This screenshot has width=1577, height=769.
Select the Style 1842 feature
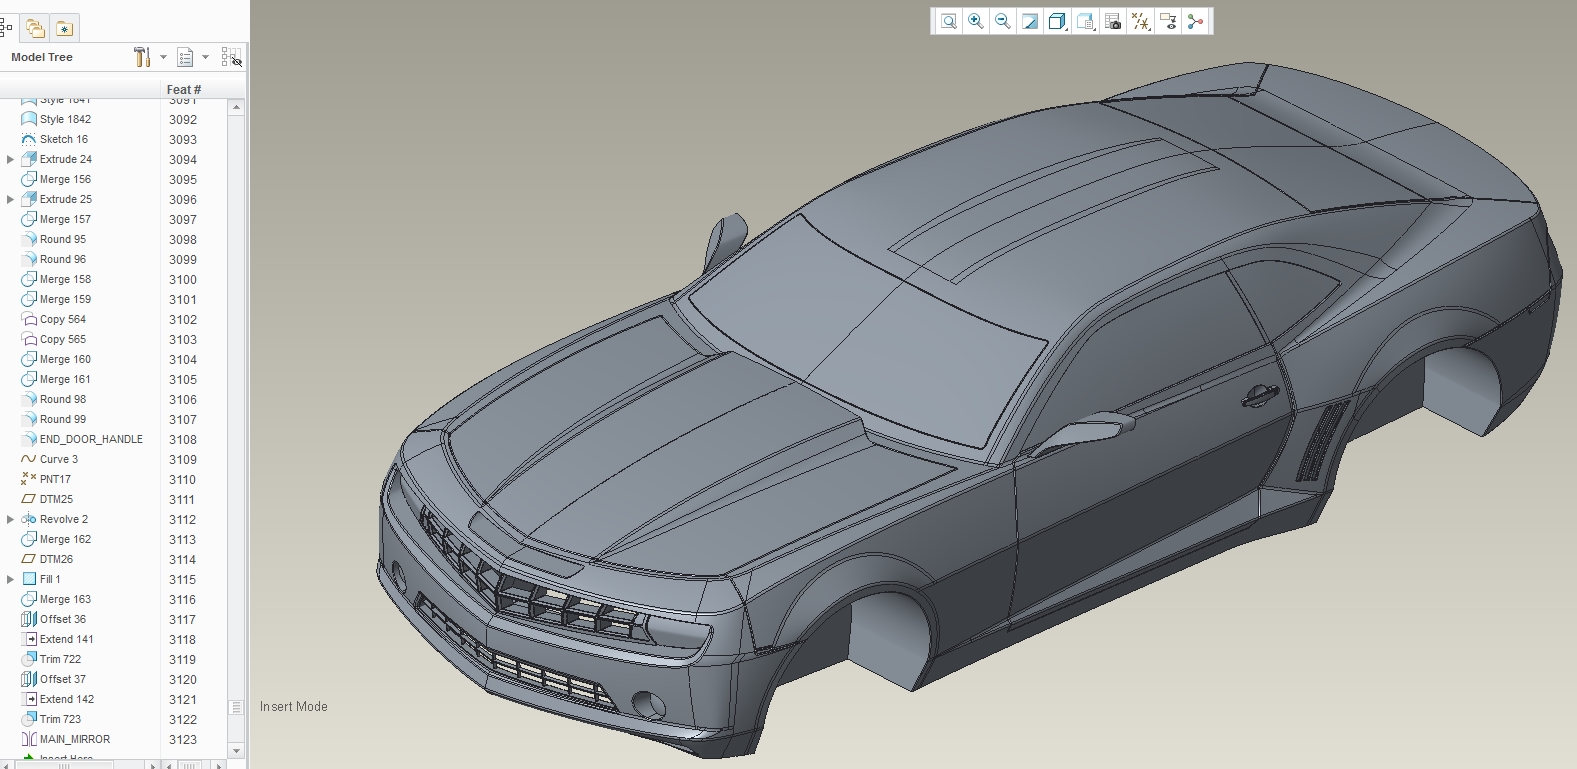[65, 119]
